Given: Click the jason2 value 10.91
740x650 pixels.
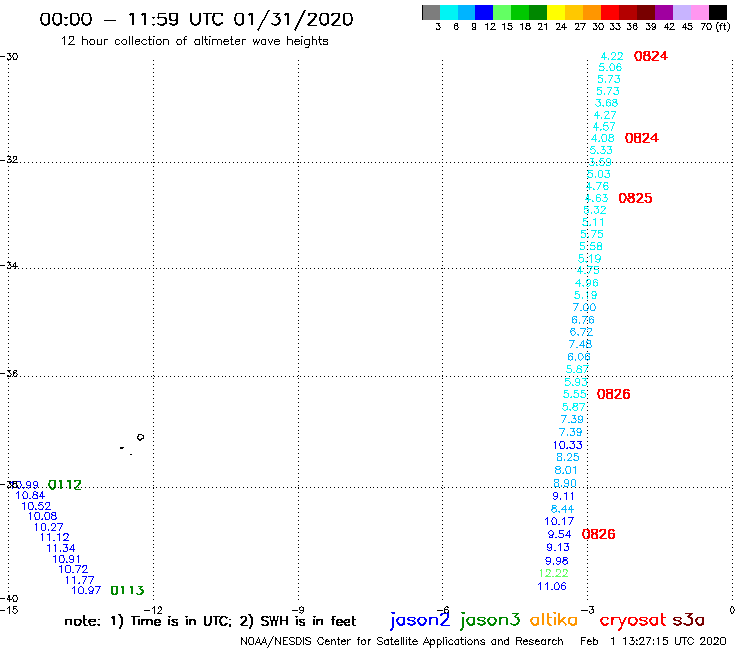Looking at the screenshot, I should [x=67, y=559].
